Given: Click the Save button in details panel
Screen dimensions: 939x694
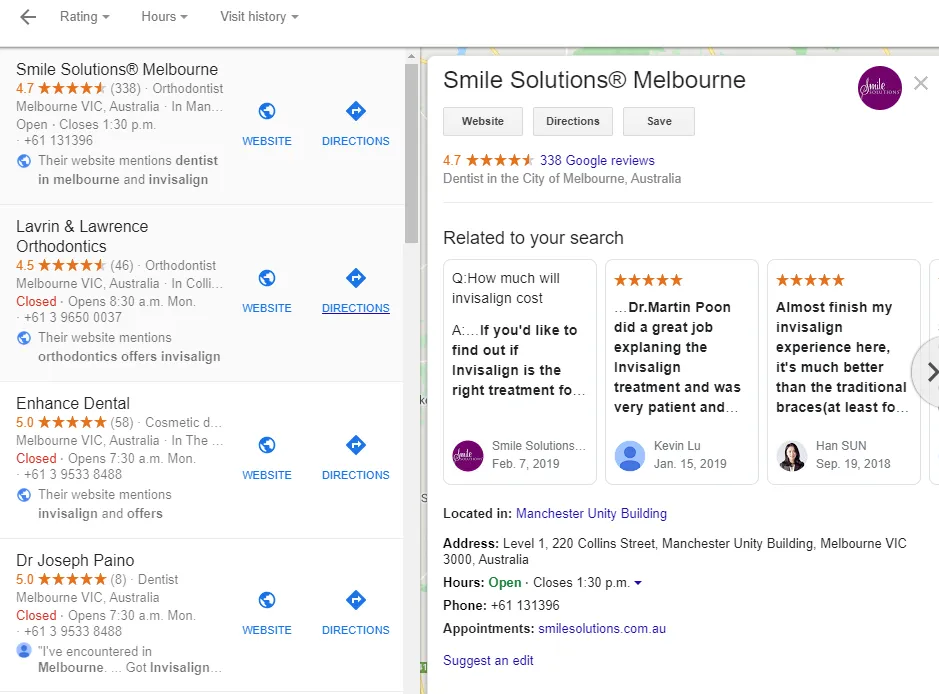Looking at the screenshot, I should [x=659, y=122].
